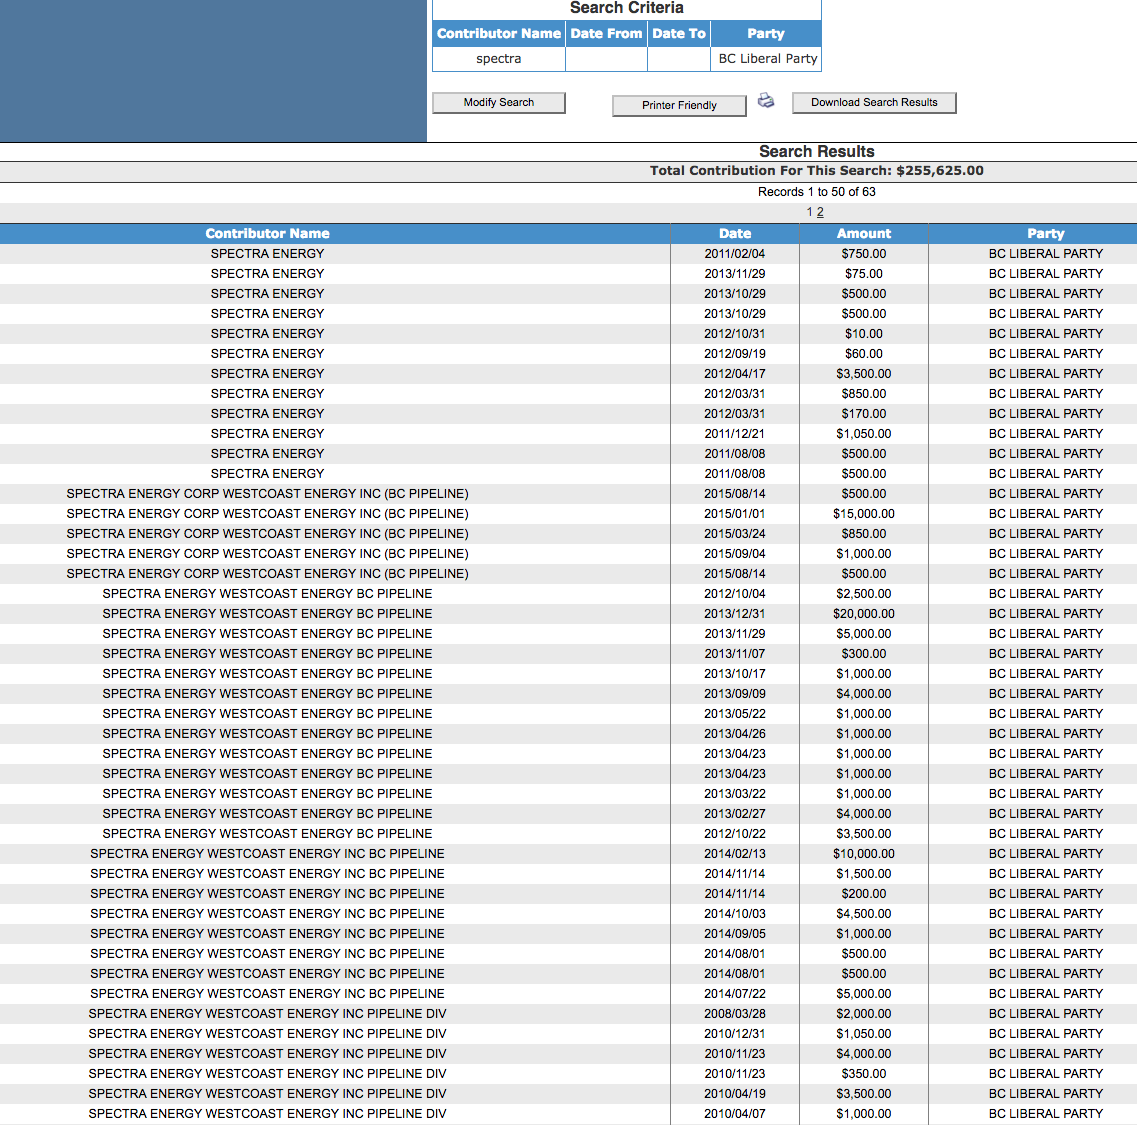The height and width of the screenshot is (1125, 1137).
Task: Select 'BC Liberal Party' criteria cell
Action: point(768,59)
